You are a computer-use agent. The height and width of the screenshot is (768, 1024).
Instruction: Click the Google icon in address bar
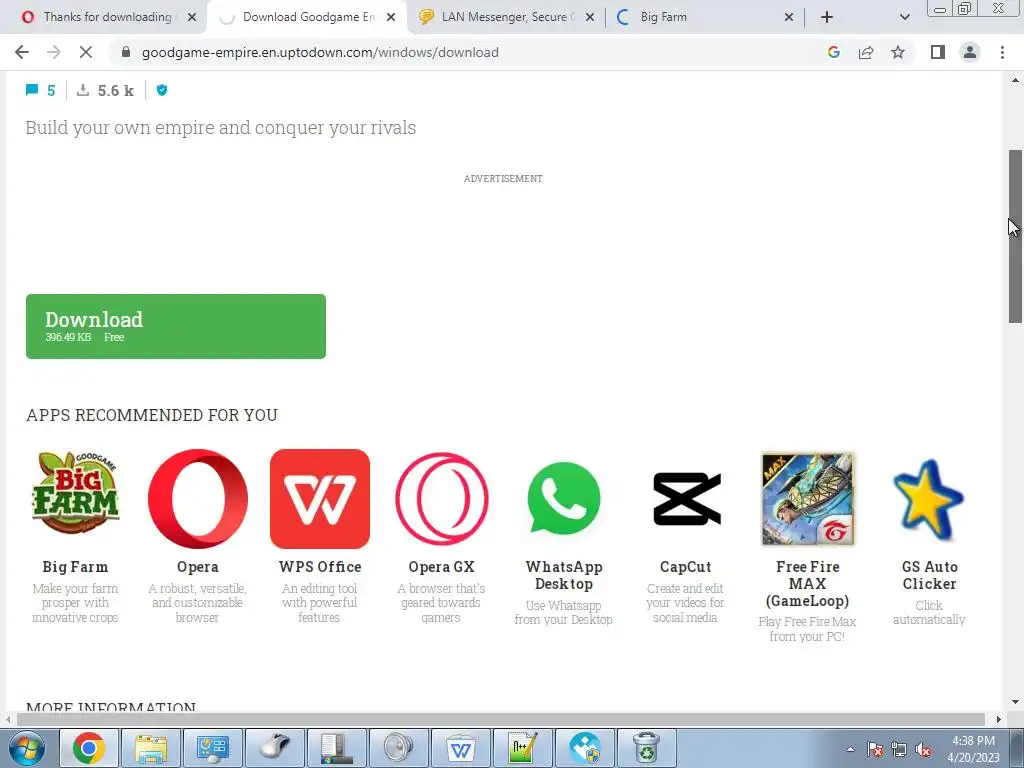pos(834,52)
